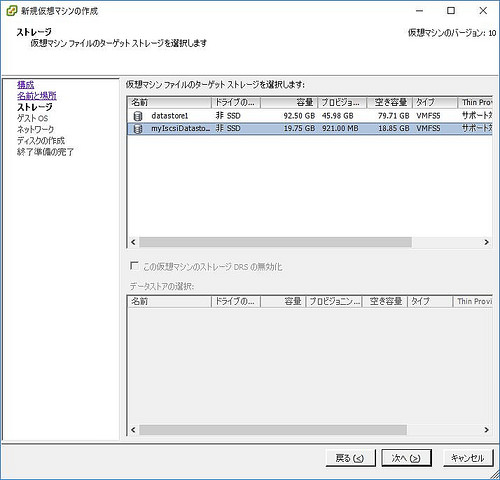The image size is (500, 480).
Task: Open the 構成 wizard step link
Action: (x=26, y=85)
